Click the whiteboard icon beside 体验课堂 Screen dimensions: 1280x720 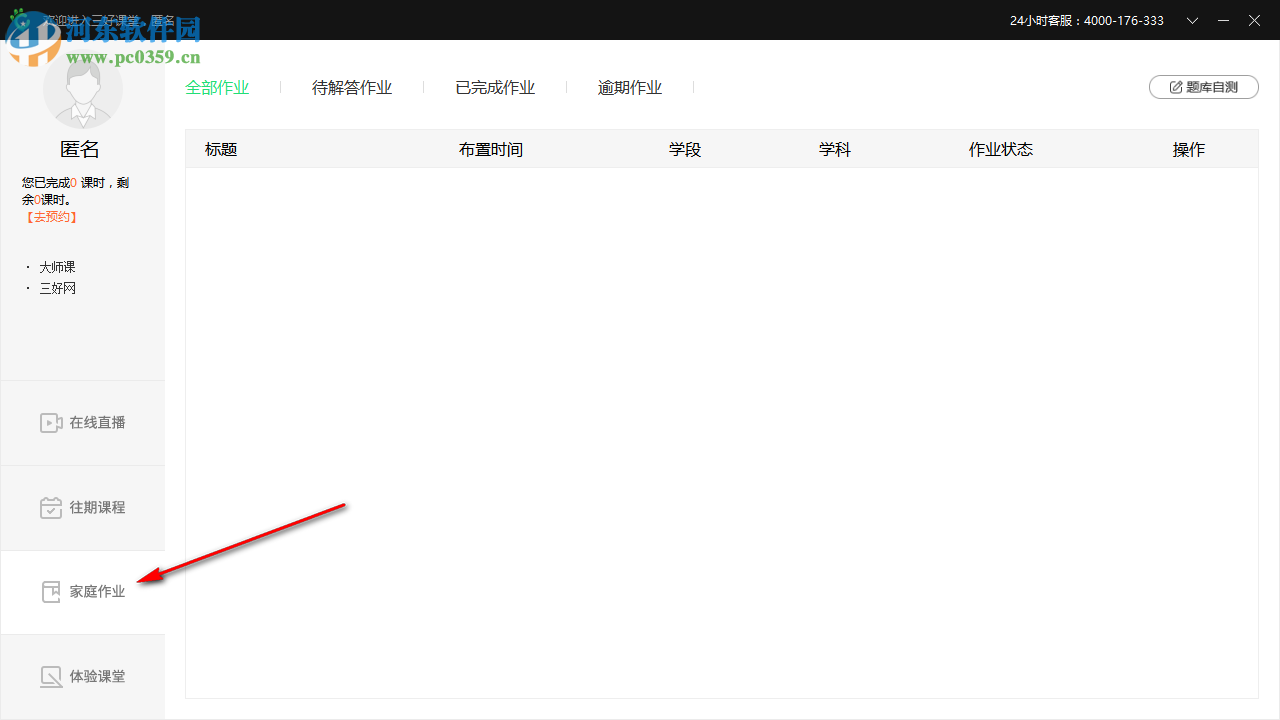51,677
